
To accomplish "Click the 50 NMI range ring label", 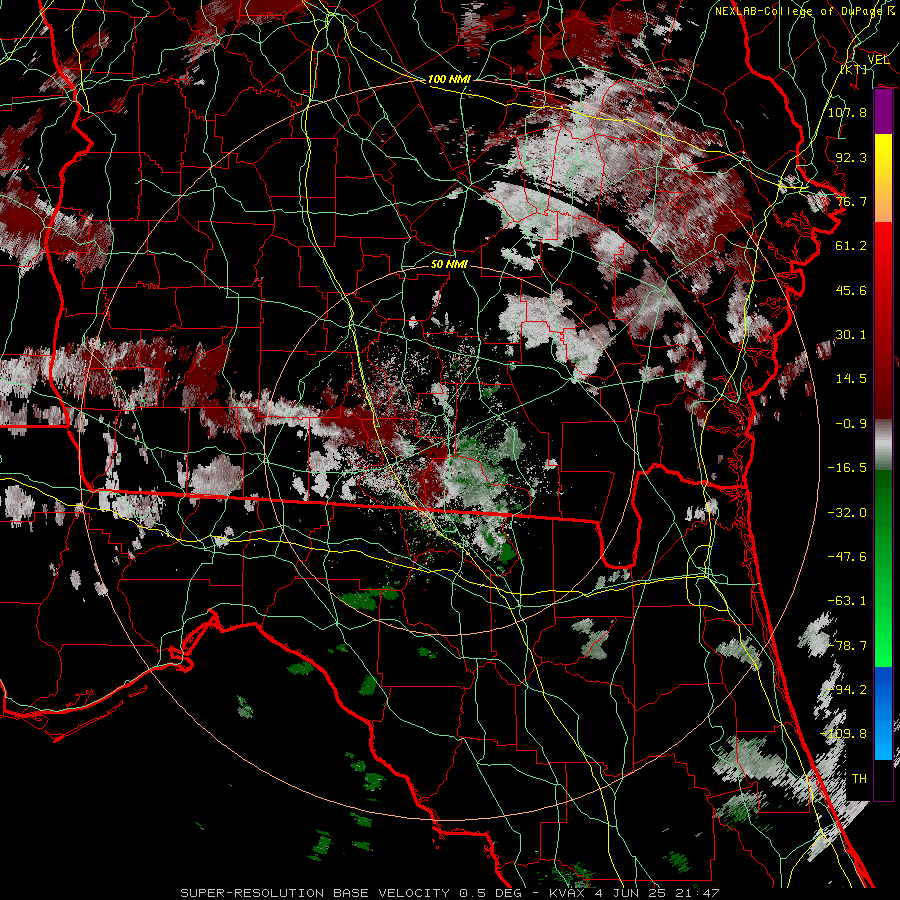I will click(449, 265).
